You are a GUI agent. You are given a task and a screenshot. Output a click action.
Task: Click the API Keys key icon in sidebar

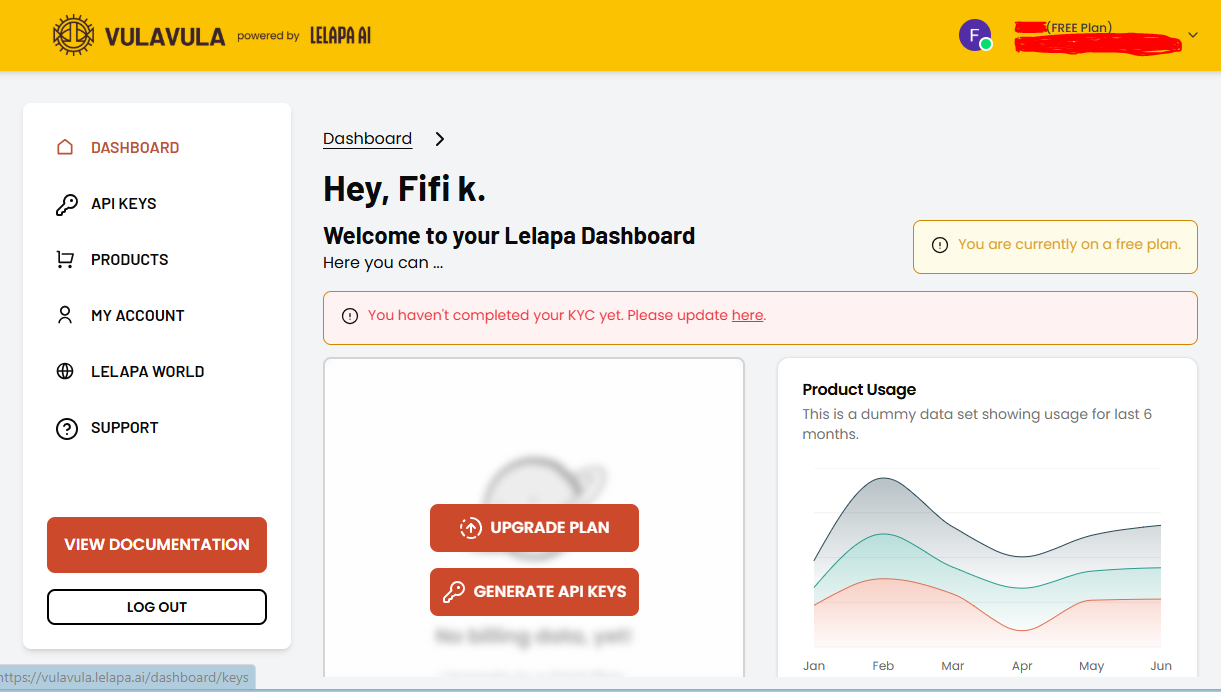click(66, 204)
